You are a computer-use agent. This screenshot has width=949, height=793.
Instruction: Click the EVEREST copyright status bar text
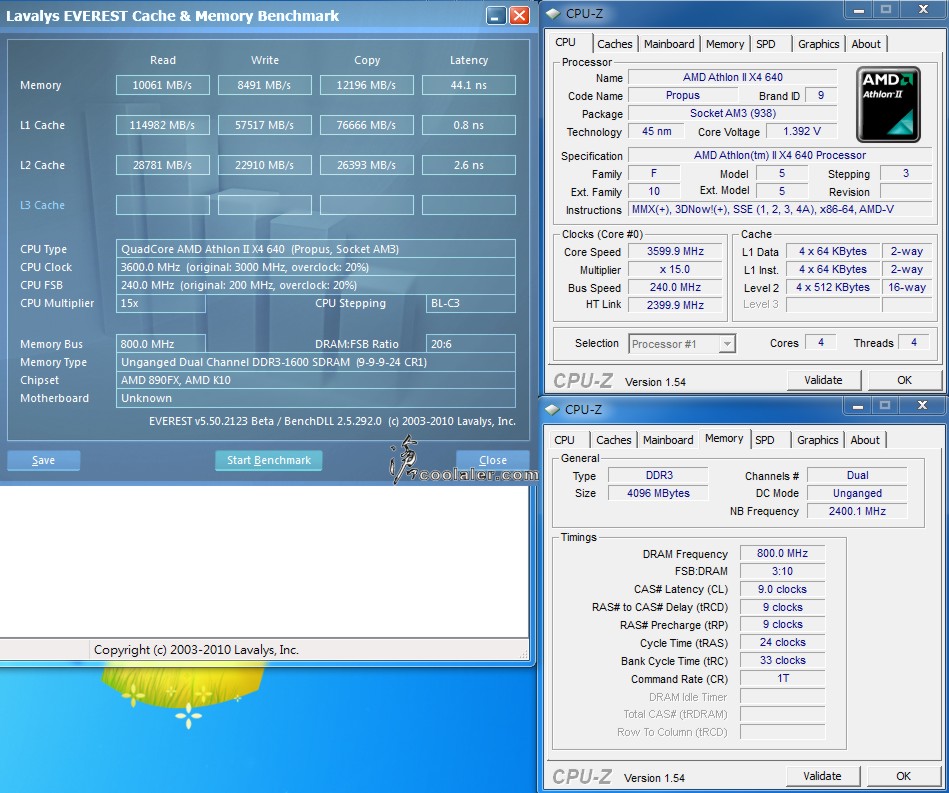pyautogui.click(x=196, y=650)
